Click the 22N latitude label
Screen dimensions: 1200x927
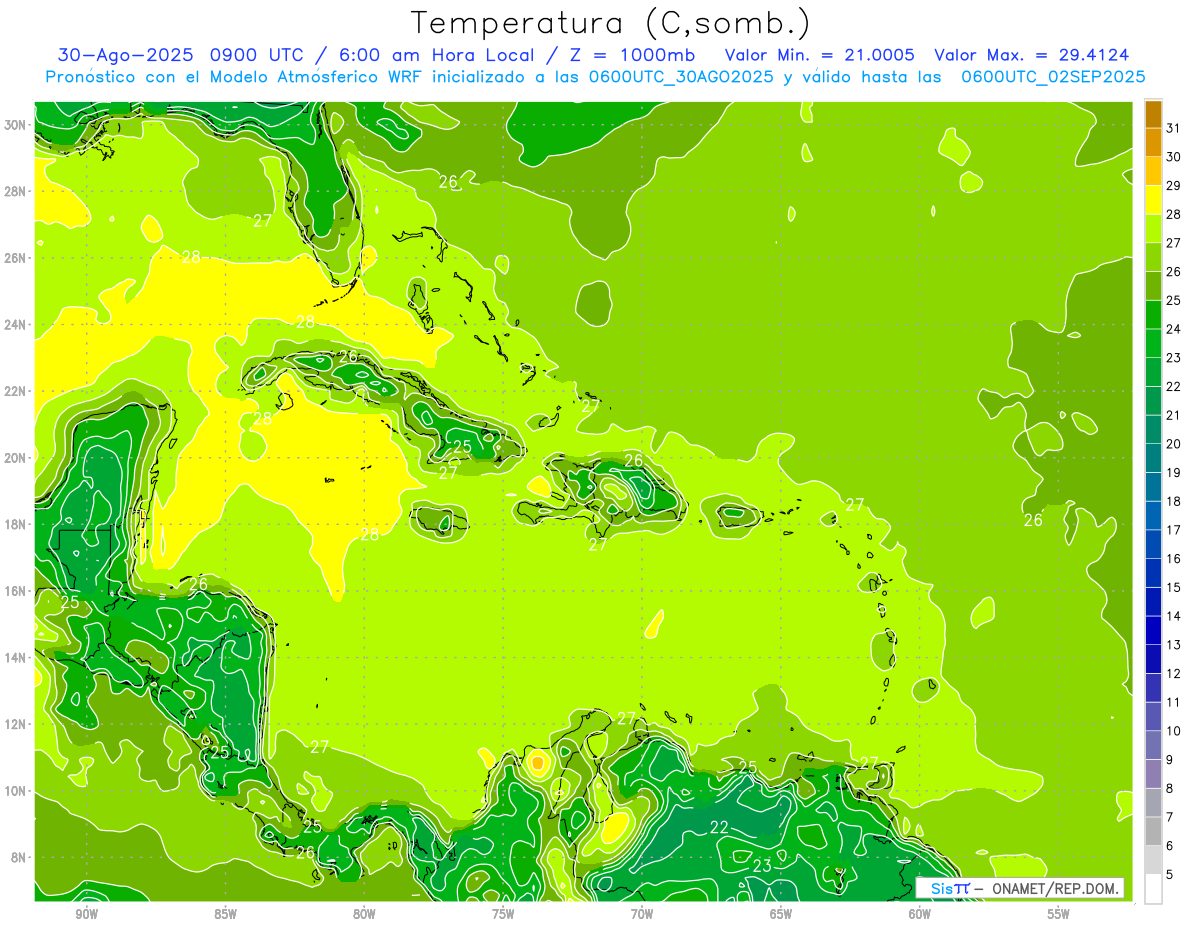[x=14, y=391]
